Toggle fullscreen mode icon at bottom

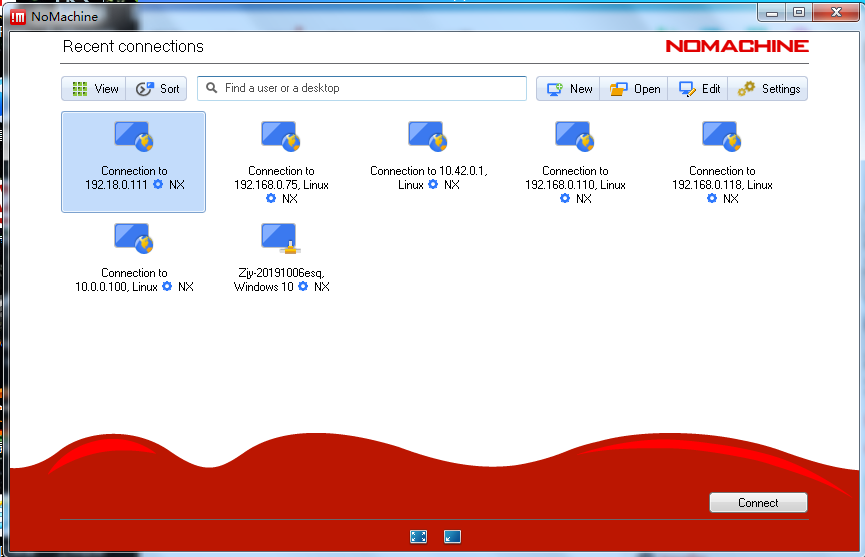pyautogui.click(x=418, y=537)
